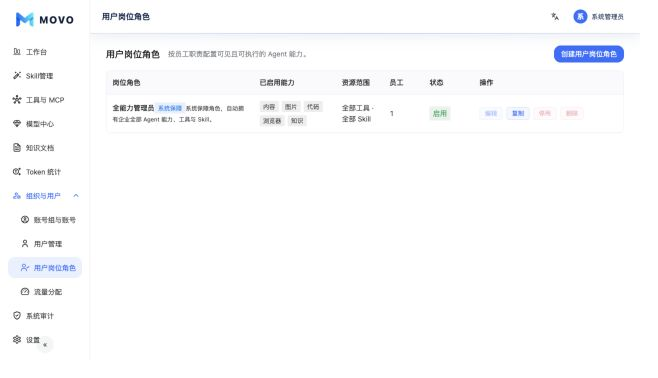Screen dimensions: 658x378
Task: Click 状态 column header
Action: click(x=436, y=83)
